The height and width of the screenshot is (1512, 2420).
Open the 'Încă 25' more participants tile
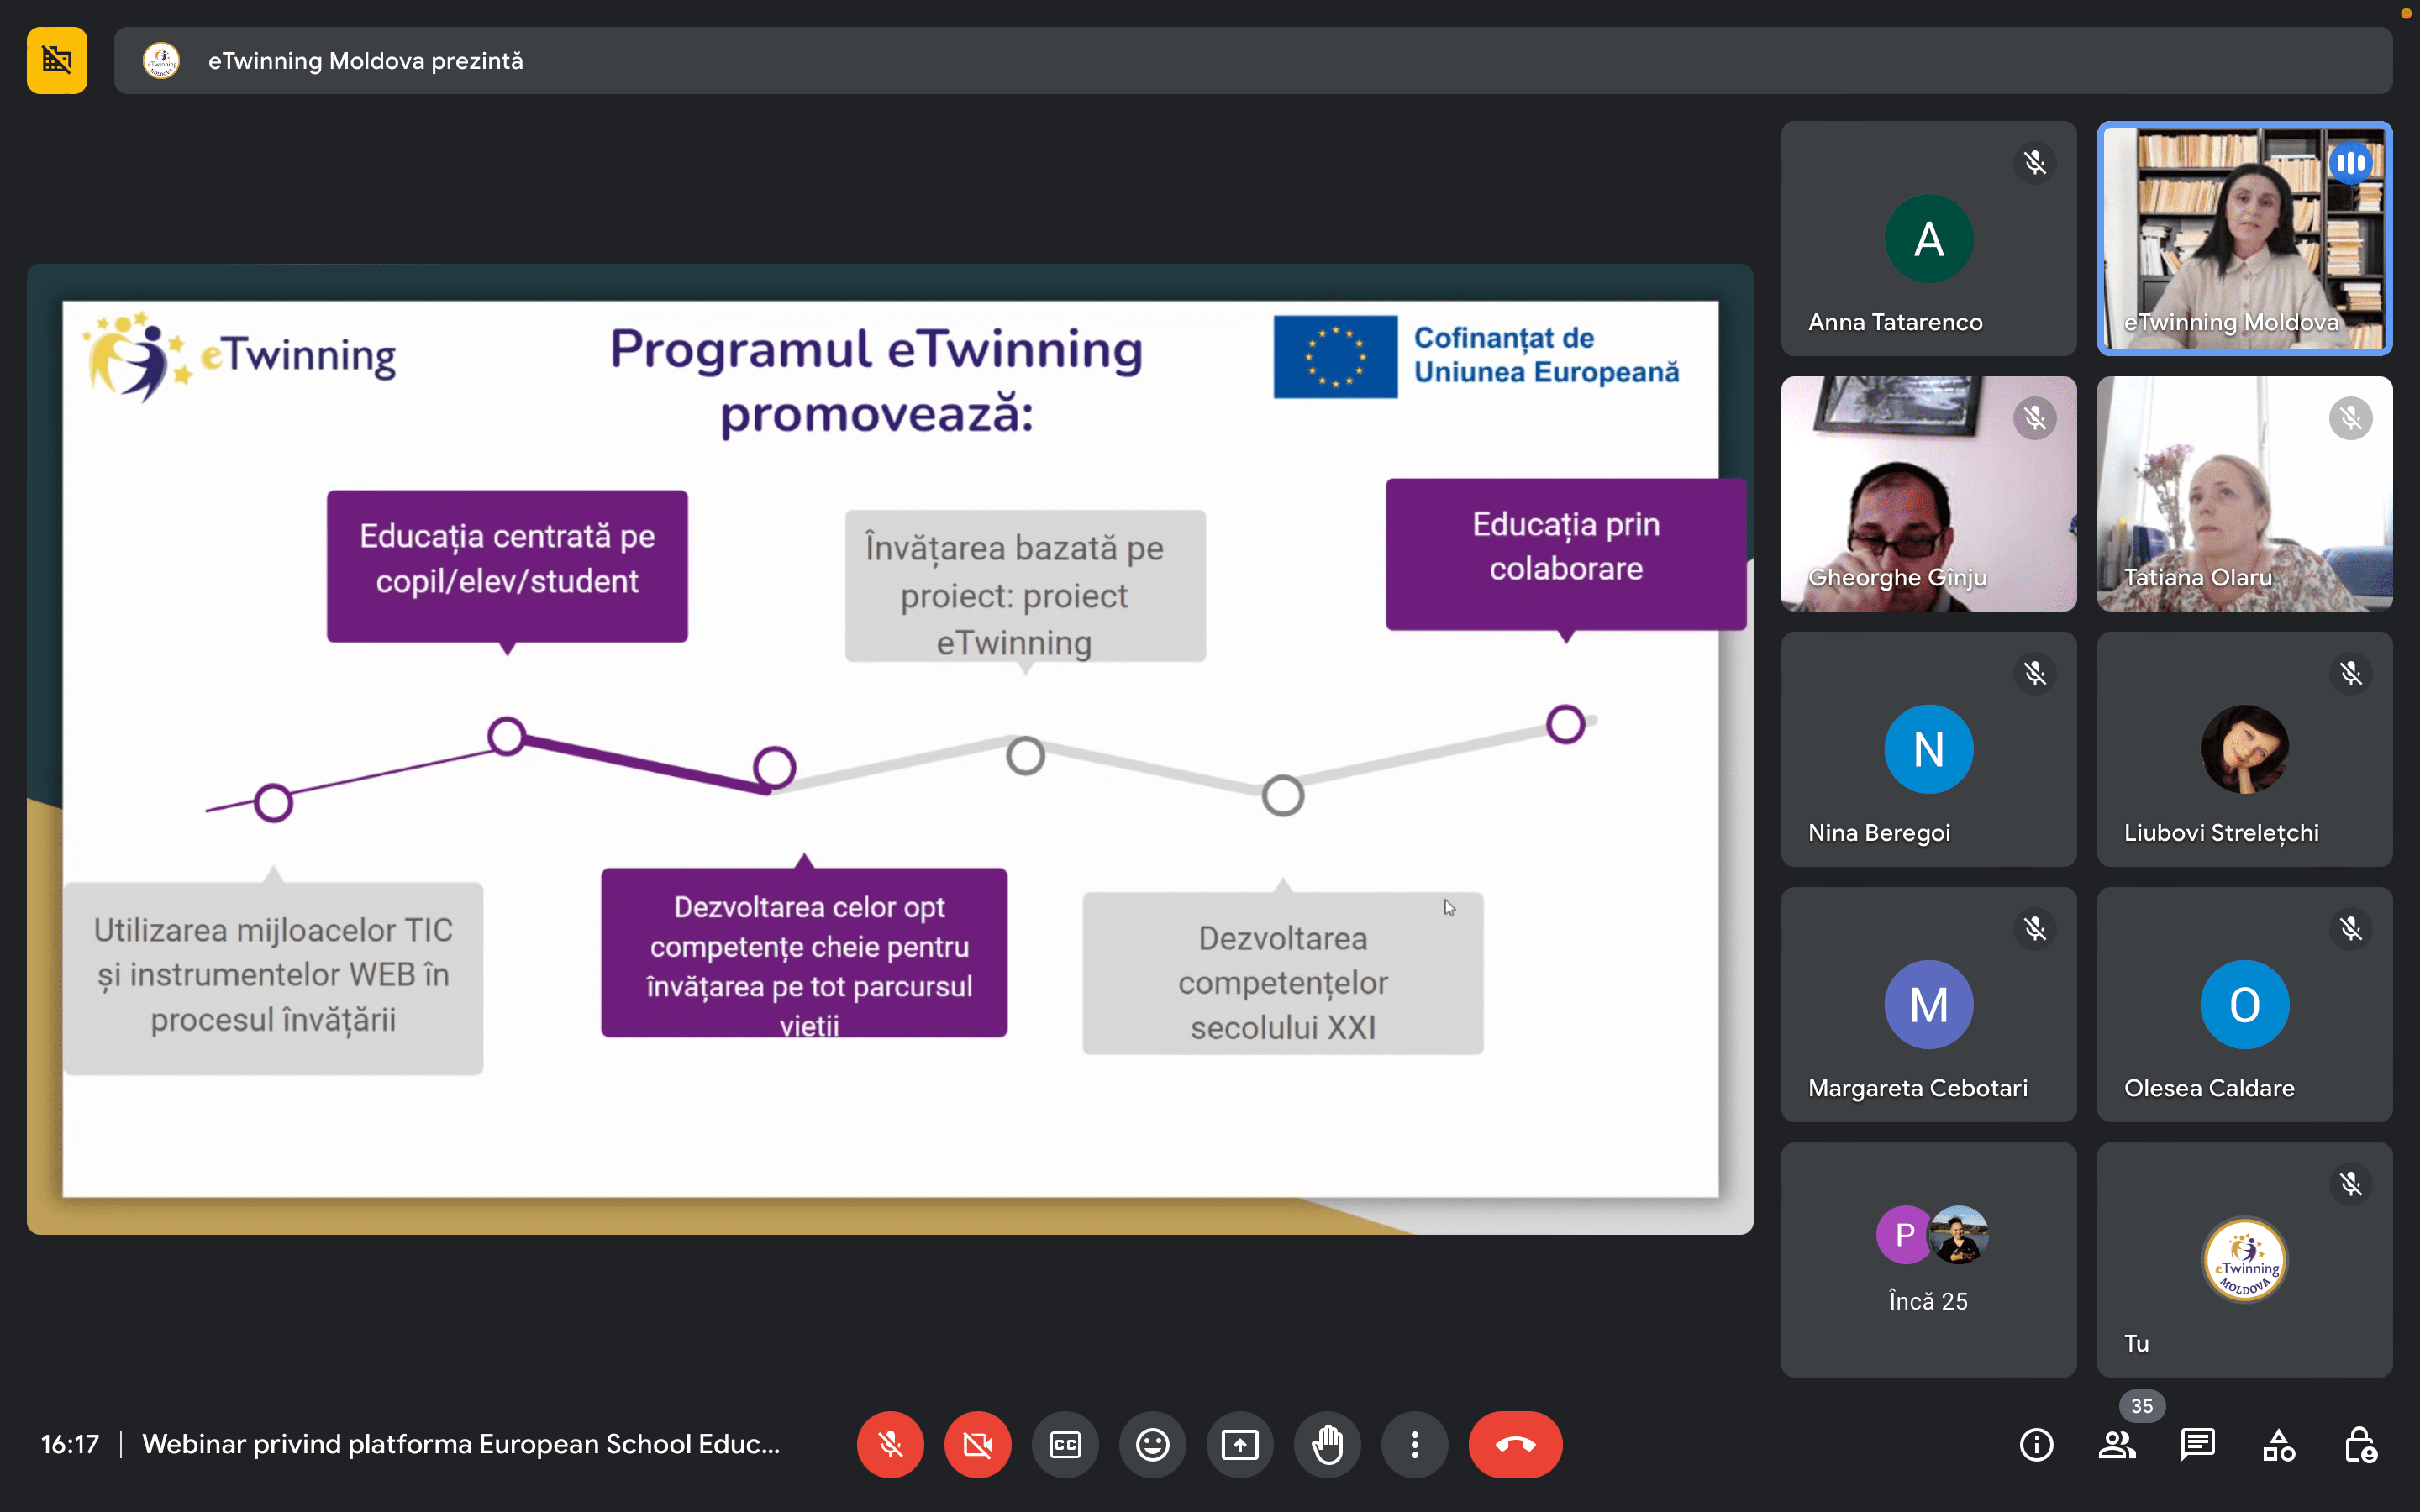1928,1259
